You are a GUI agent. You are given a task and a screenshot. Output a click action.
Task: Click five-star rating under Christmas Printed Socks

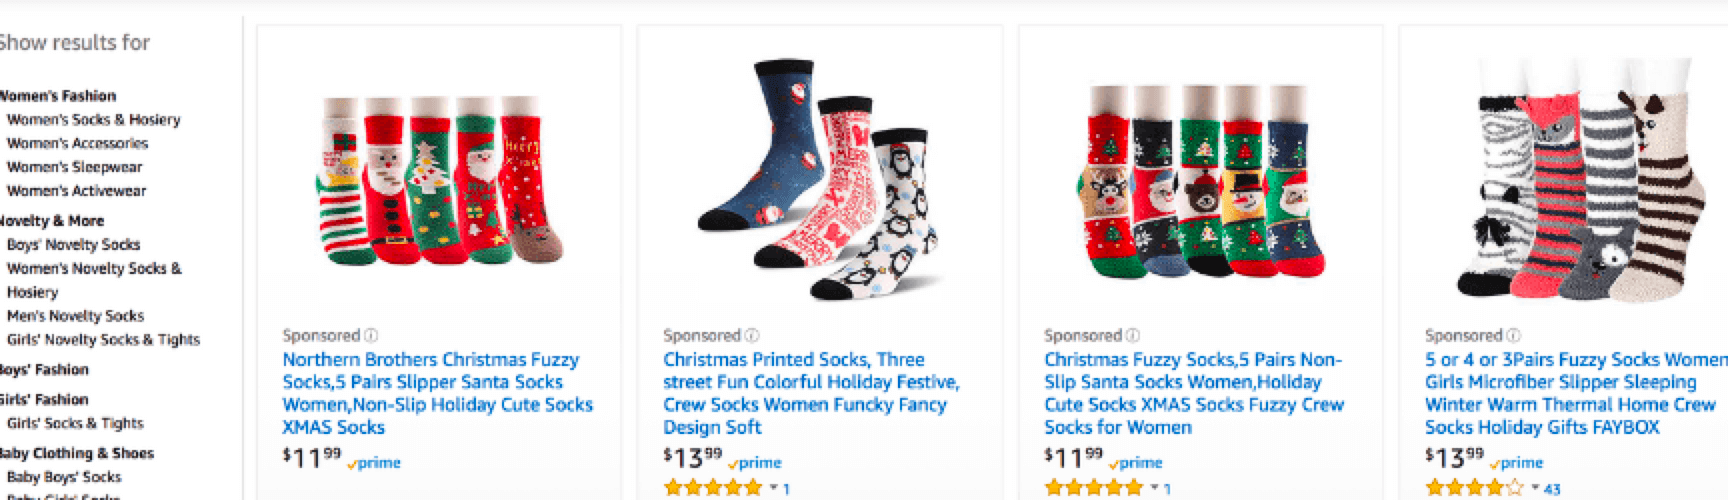click(x=712, y=488)
